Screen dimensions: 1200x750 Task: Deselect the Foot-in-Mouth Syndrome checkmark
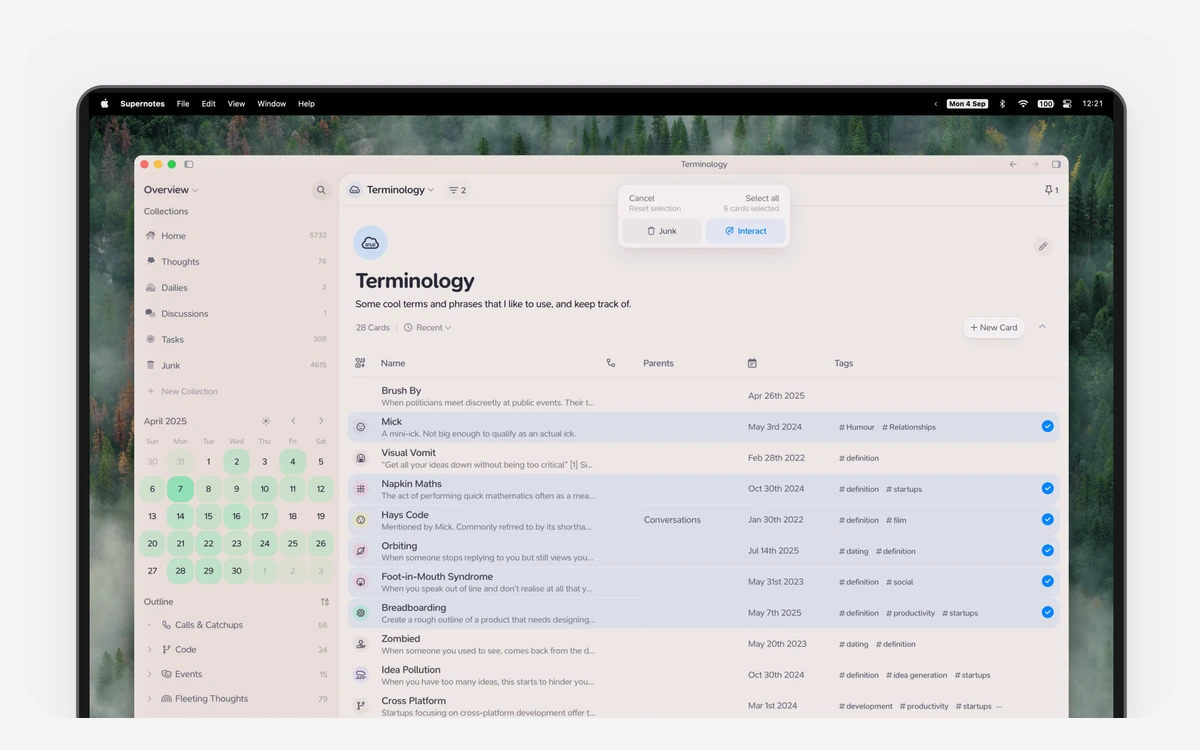click(1047, 581)
